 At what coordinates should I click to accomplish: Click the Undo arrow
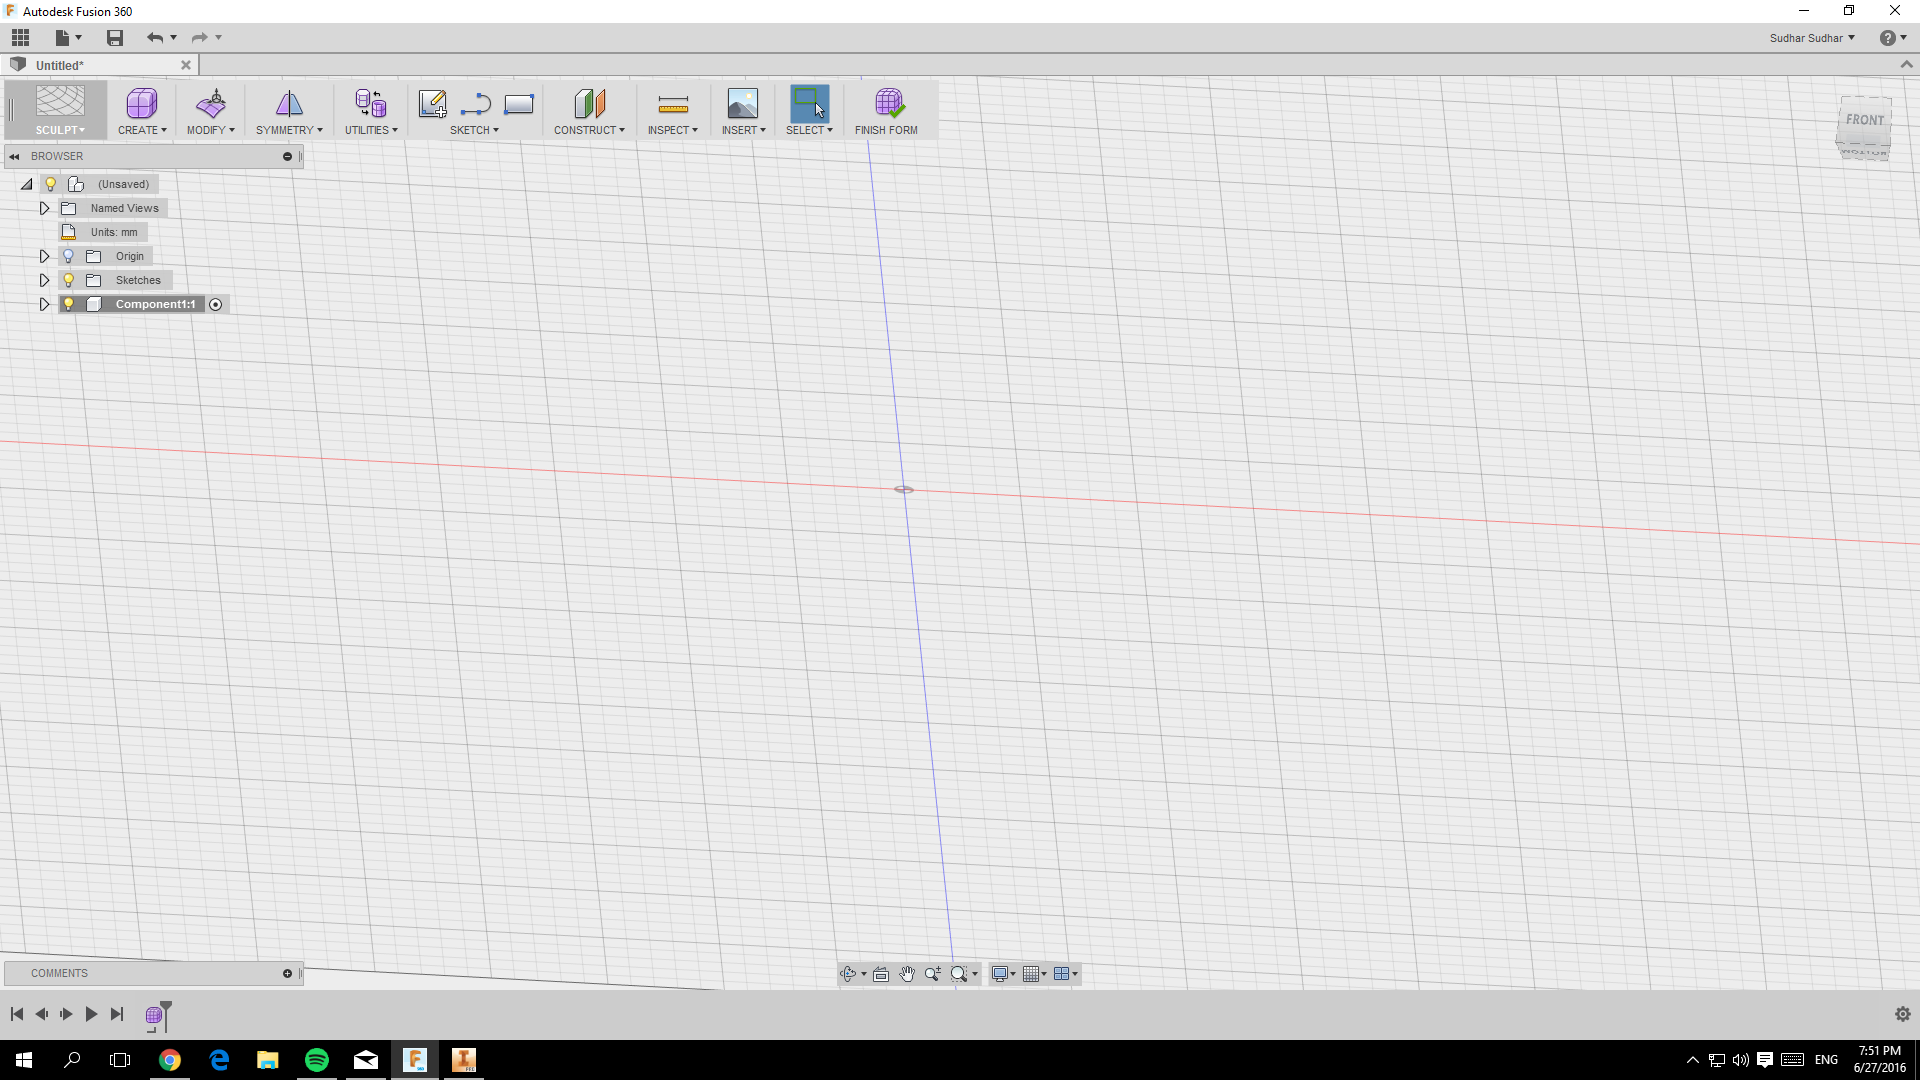[155, 38]
